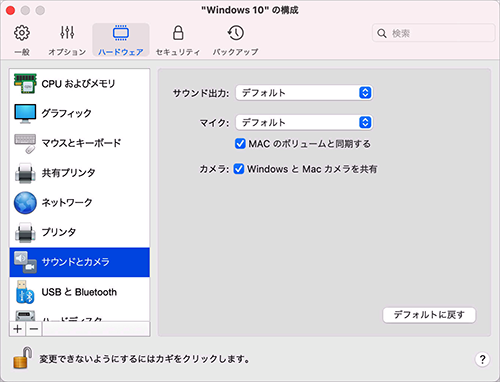Screen dimensions: 500x382
Task: Open the オプション sliders icon
Action: (x=67, y=32)
